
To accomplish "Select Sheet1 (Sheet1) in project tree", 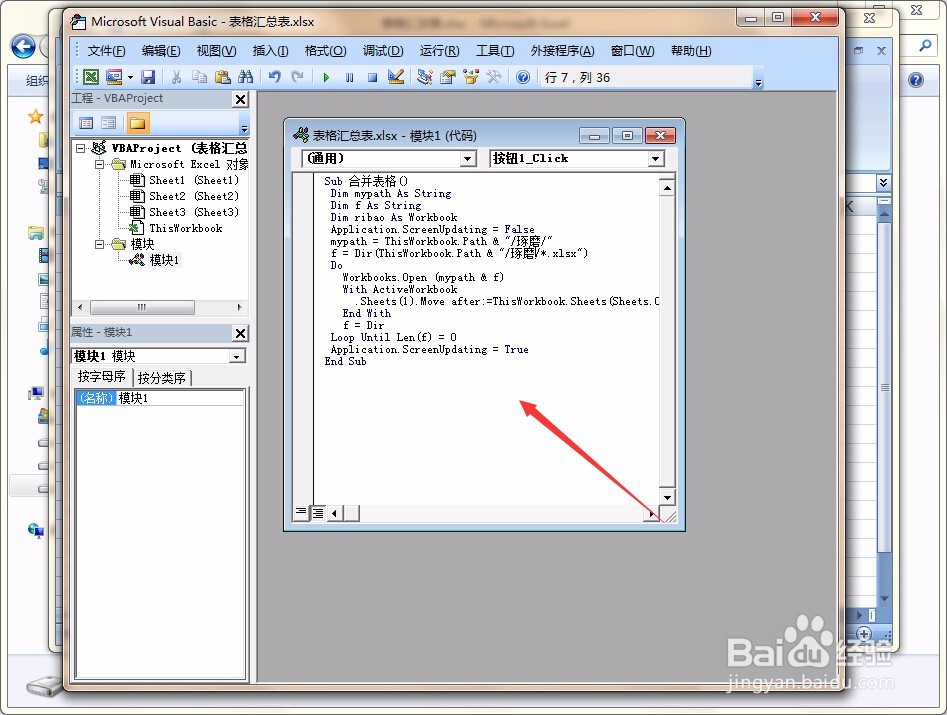I will pos(194,180).
